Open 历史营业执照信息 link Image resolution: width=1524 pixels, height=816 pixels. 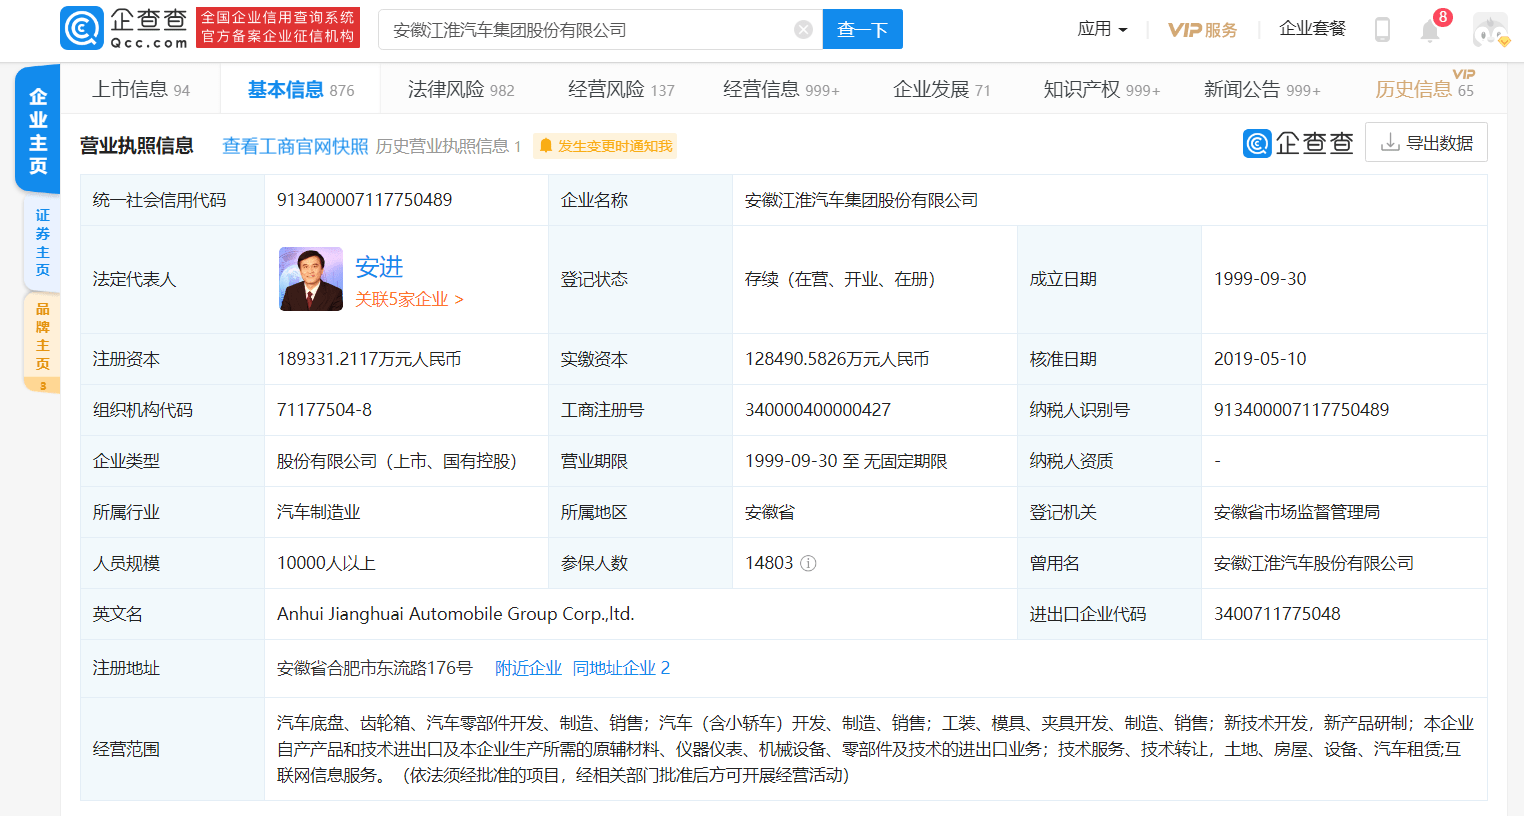pos(449,146)
